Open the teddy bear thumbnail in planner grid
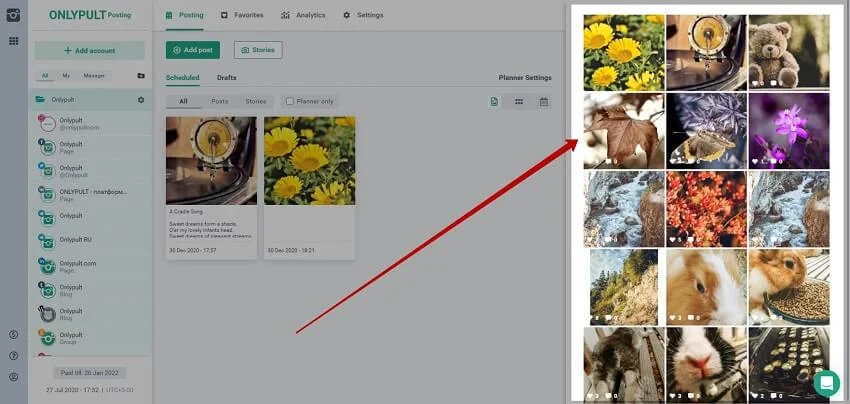 tap(788, 52)
